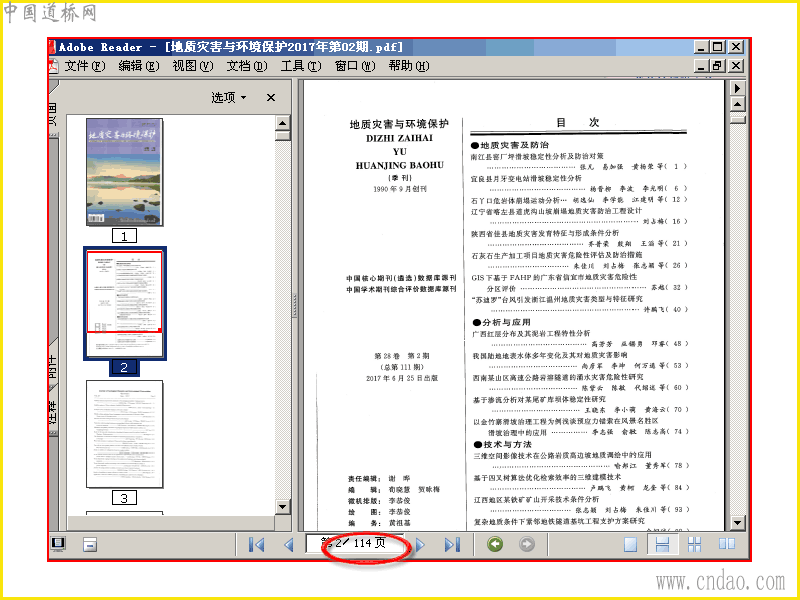Switch to the 附件 side tab
800x600 pixels.
click(53, 365)
